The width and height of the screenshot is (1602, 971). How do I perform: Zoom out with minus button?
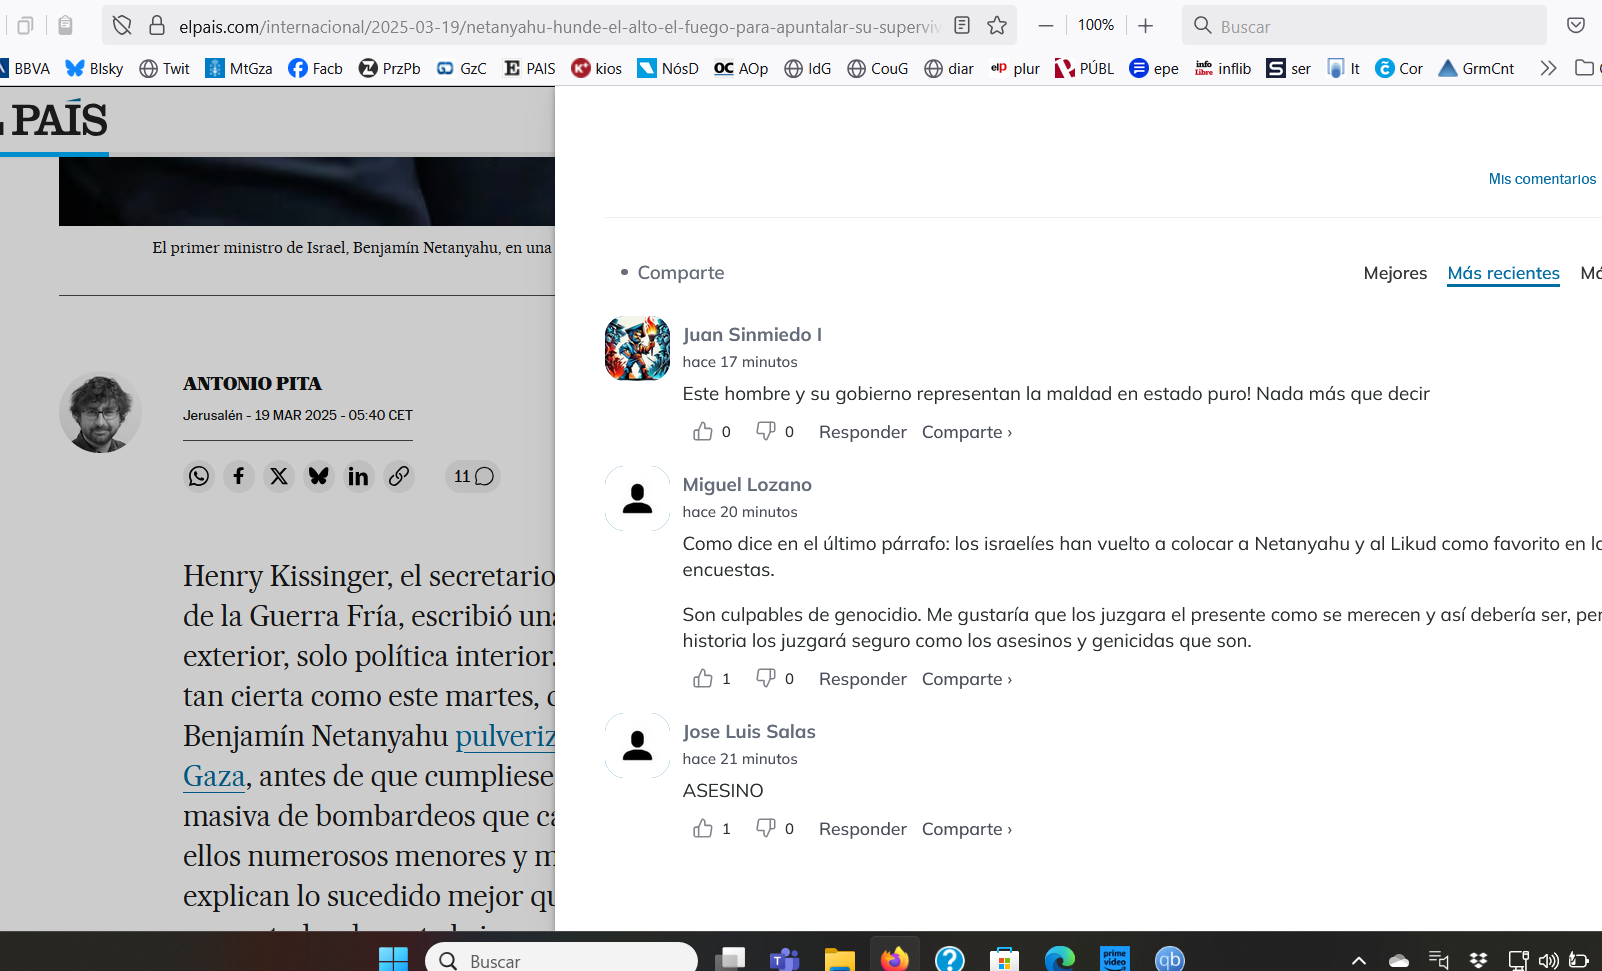[1045, 26]
